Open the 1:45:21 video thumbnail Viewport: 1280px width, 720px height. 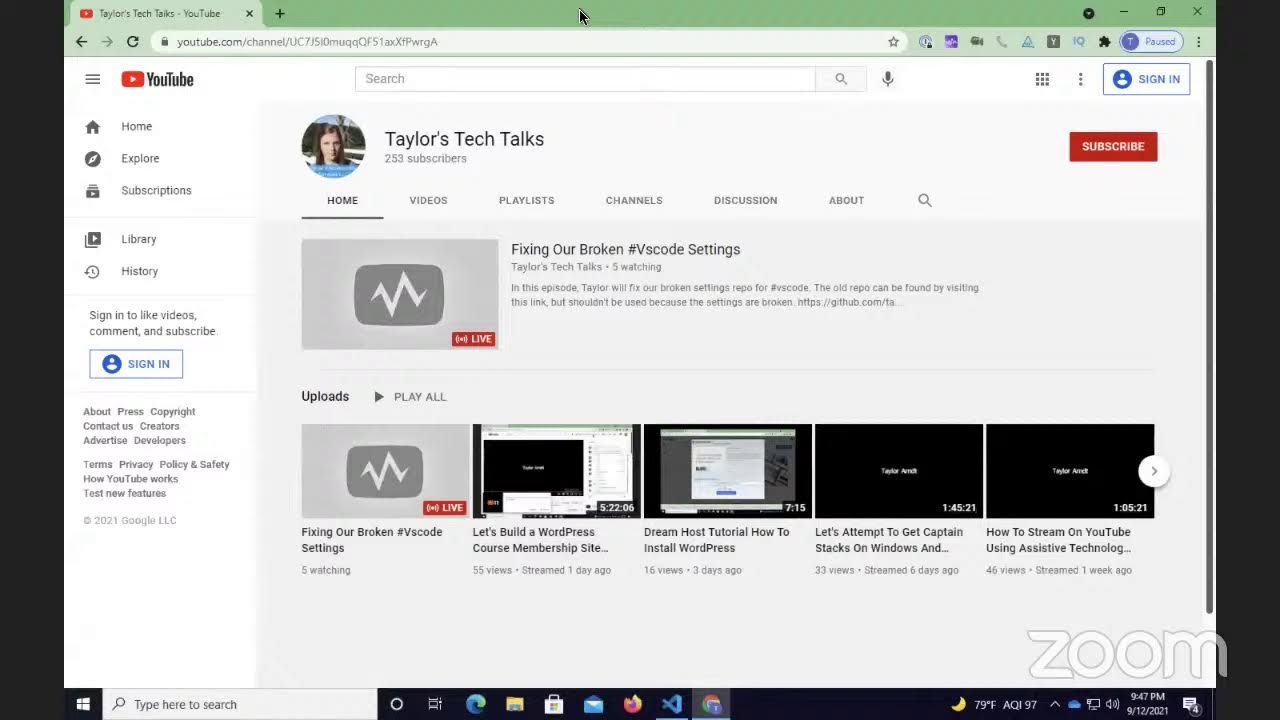pyautogui.click(x=899, y=471)
